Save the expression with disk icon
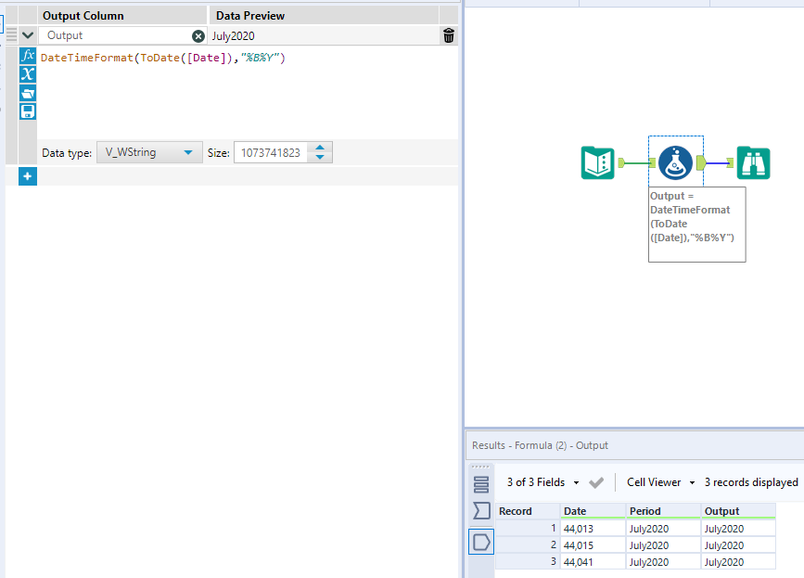This screenshot has width=804, height=578. [x=28, y=111]
